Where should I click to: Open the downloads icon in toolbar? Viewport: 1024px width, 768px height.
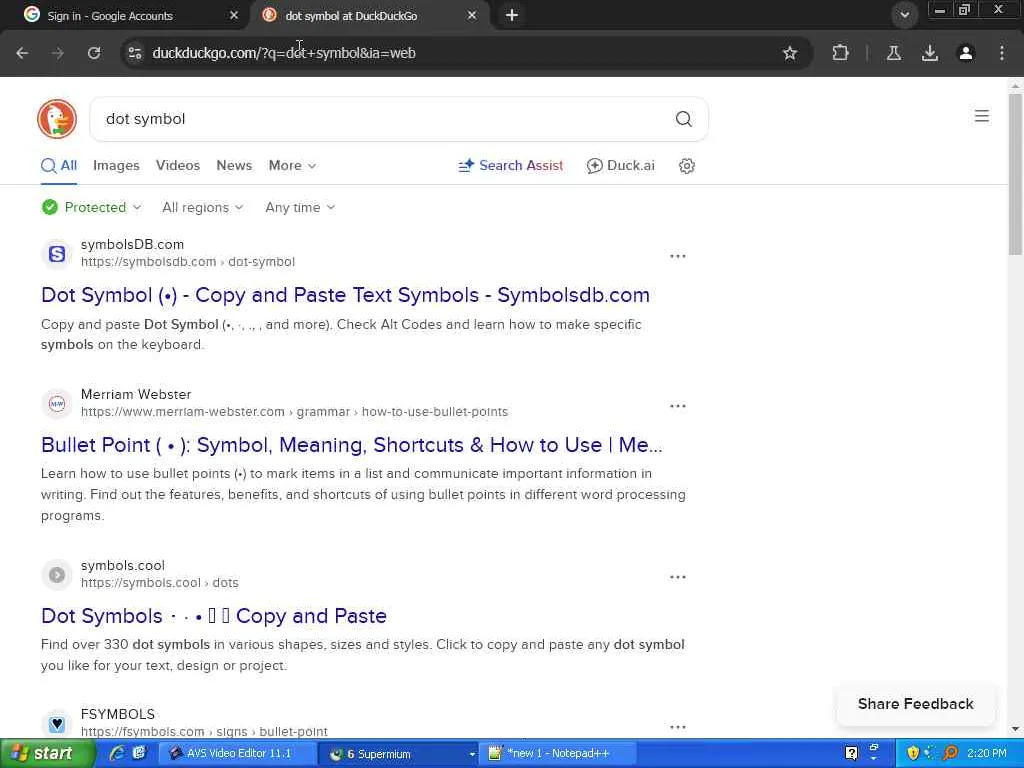pyautogui.click(x=930, y=53)
